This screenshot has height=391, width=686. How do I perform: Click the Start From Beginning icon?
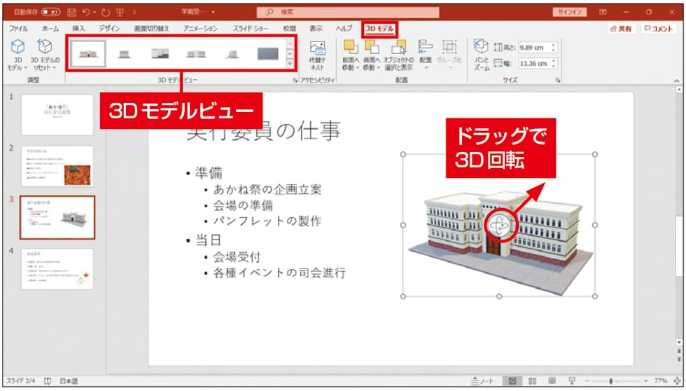[x=120, y=12]
